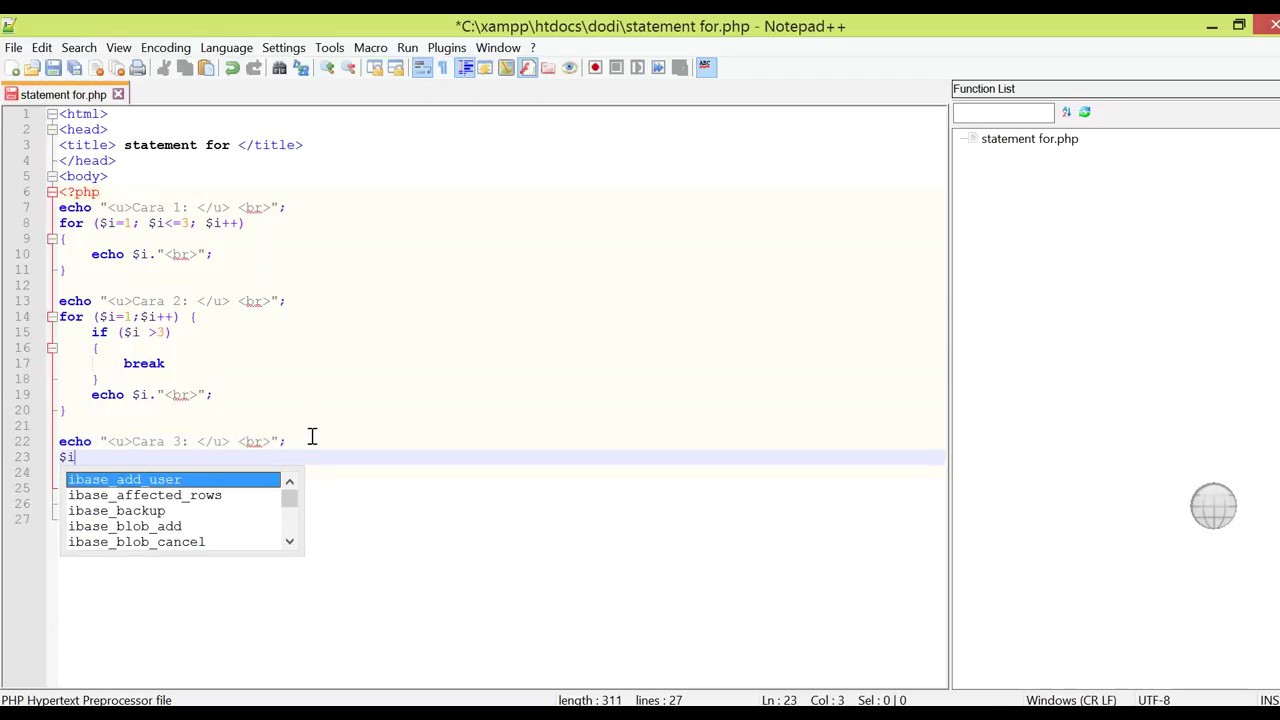The width and height of the screenshot is (1280, 720).
Task: Toggle show all characters pilcrow icon
Action: (443, 68)
